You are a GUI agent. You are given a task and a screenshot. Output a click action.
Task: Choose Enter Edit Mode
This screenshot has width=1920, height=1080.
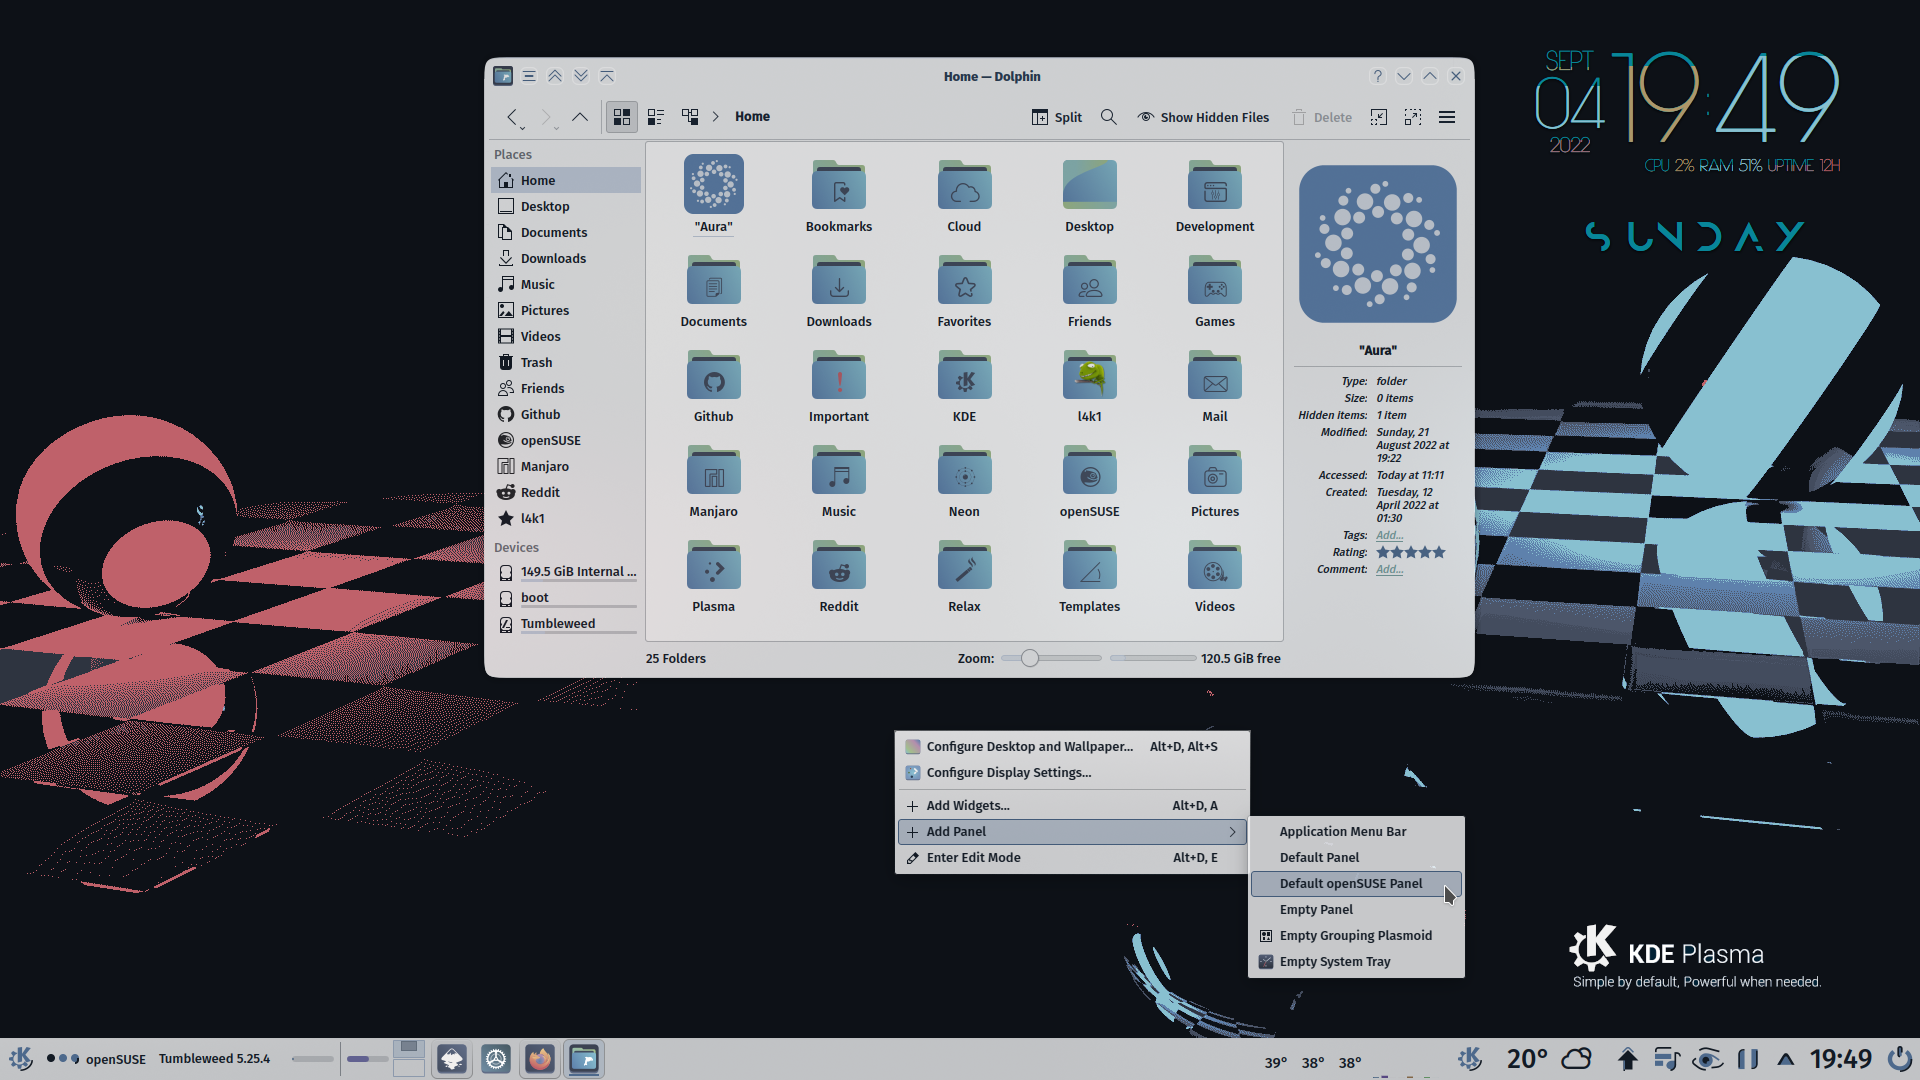coord(1072,857)
